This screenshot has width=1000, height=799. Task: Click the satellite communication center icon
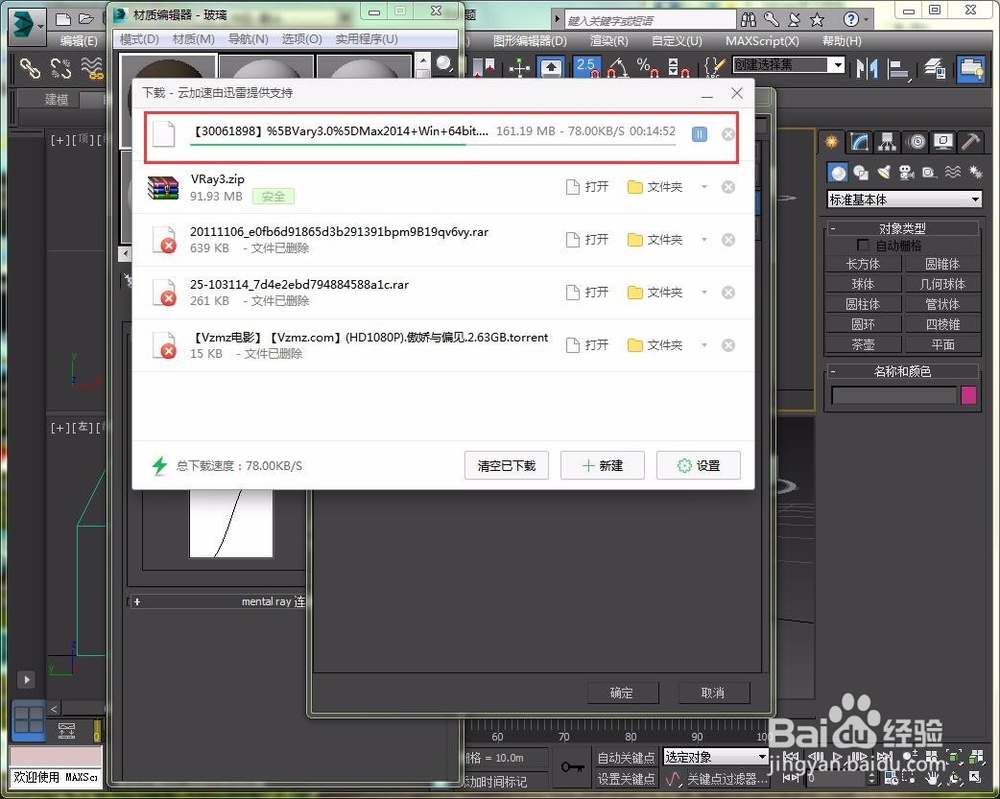pos(794,20)
